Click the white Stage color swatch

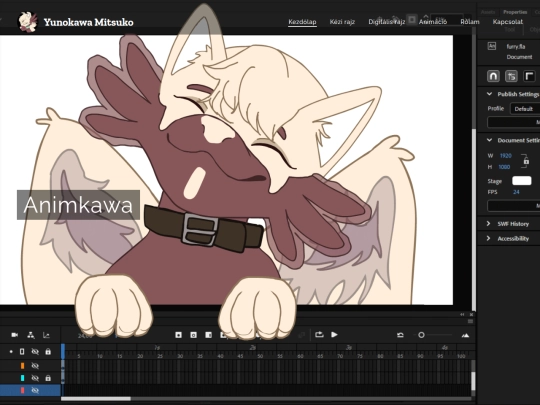point(522,181)
